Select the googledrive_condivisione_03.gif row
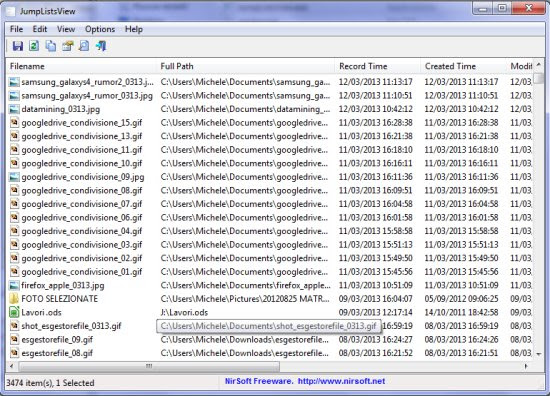The image size is (550, 396). coord(269,244)
